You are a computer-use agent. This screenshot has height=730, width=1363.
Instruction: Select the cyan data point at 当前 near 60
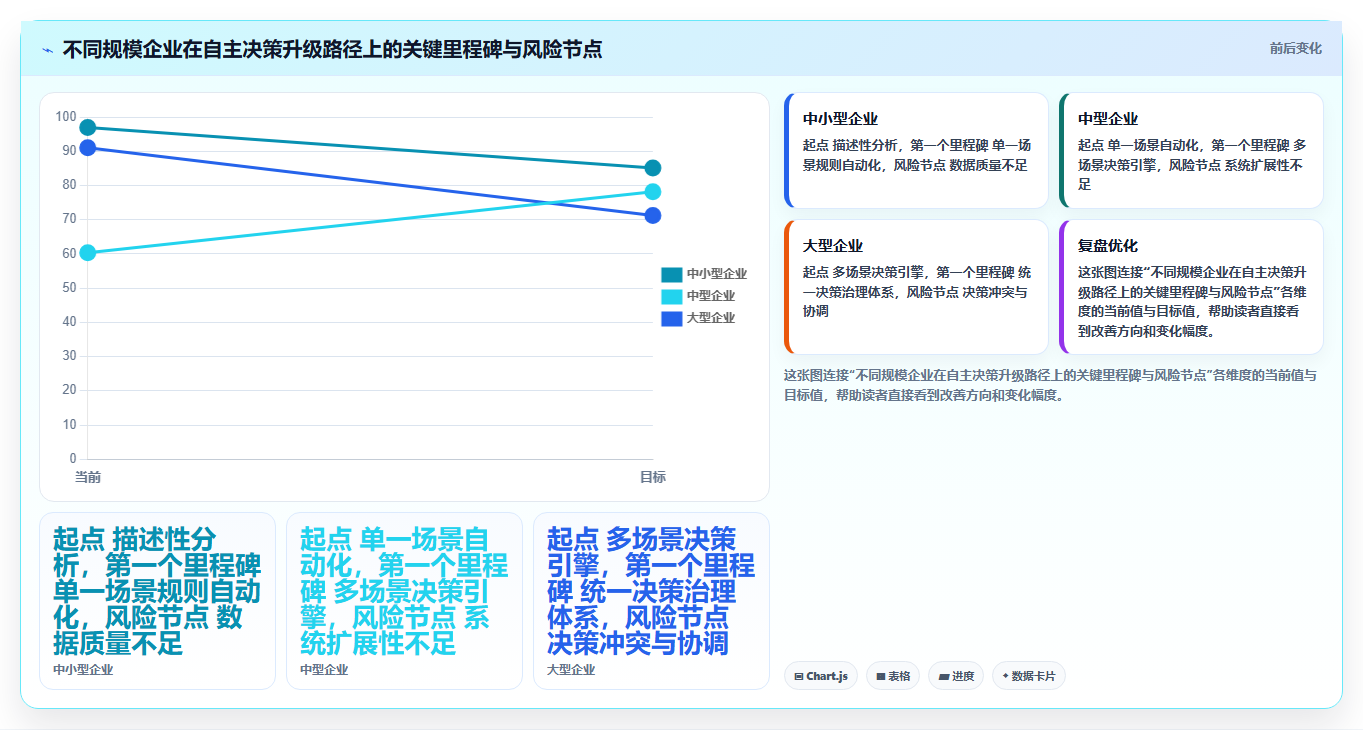[x=88, y=253]
